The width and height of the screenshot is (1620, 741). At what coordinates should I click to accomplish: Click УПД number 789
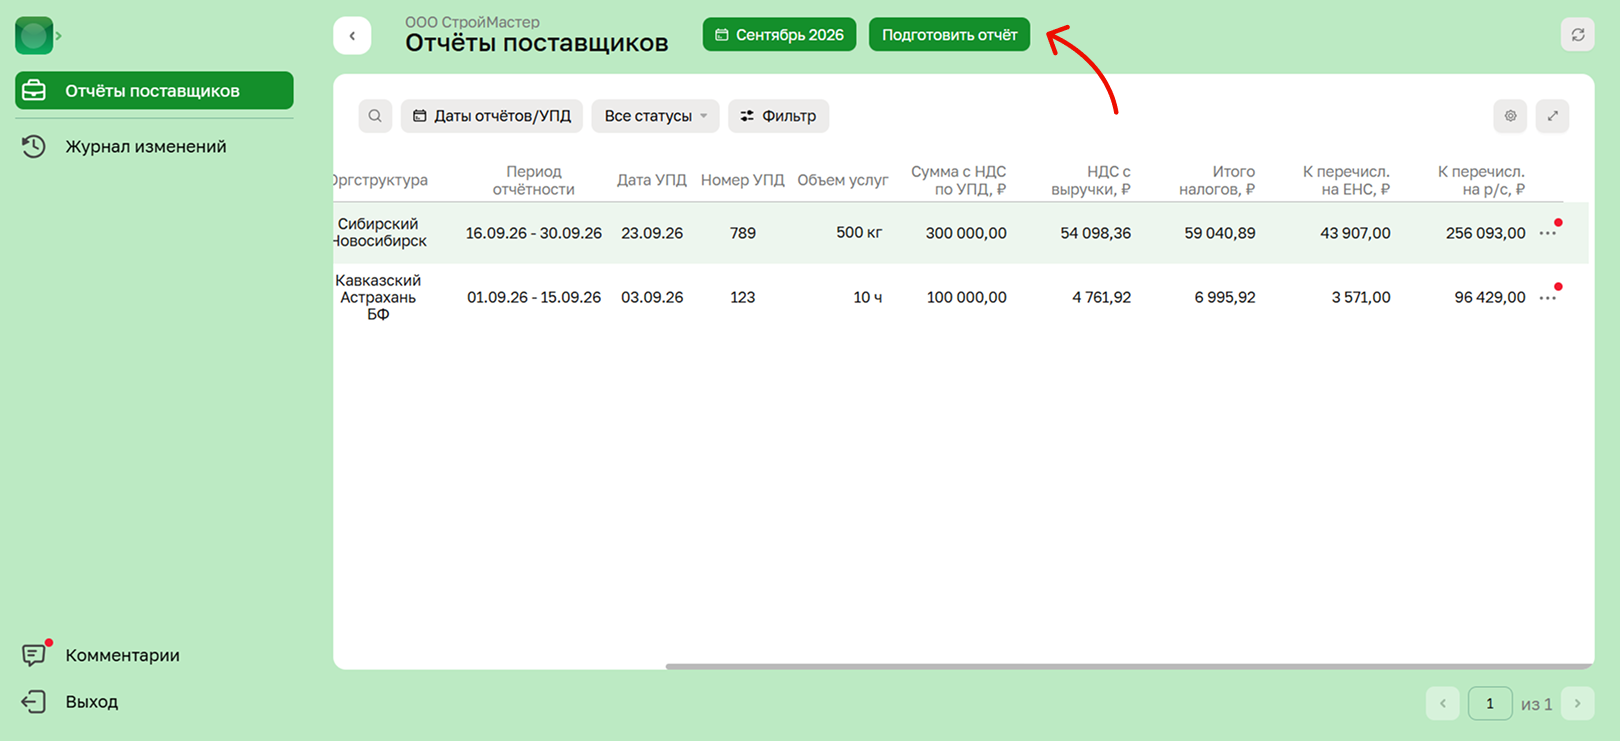coord(743,233)
